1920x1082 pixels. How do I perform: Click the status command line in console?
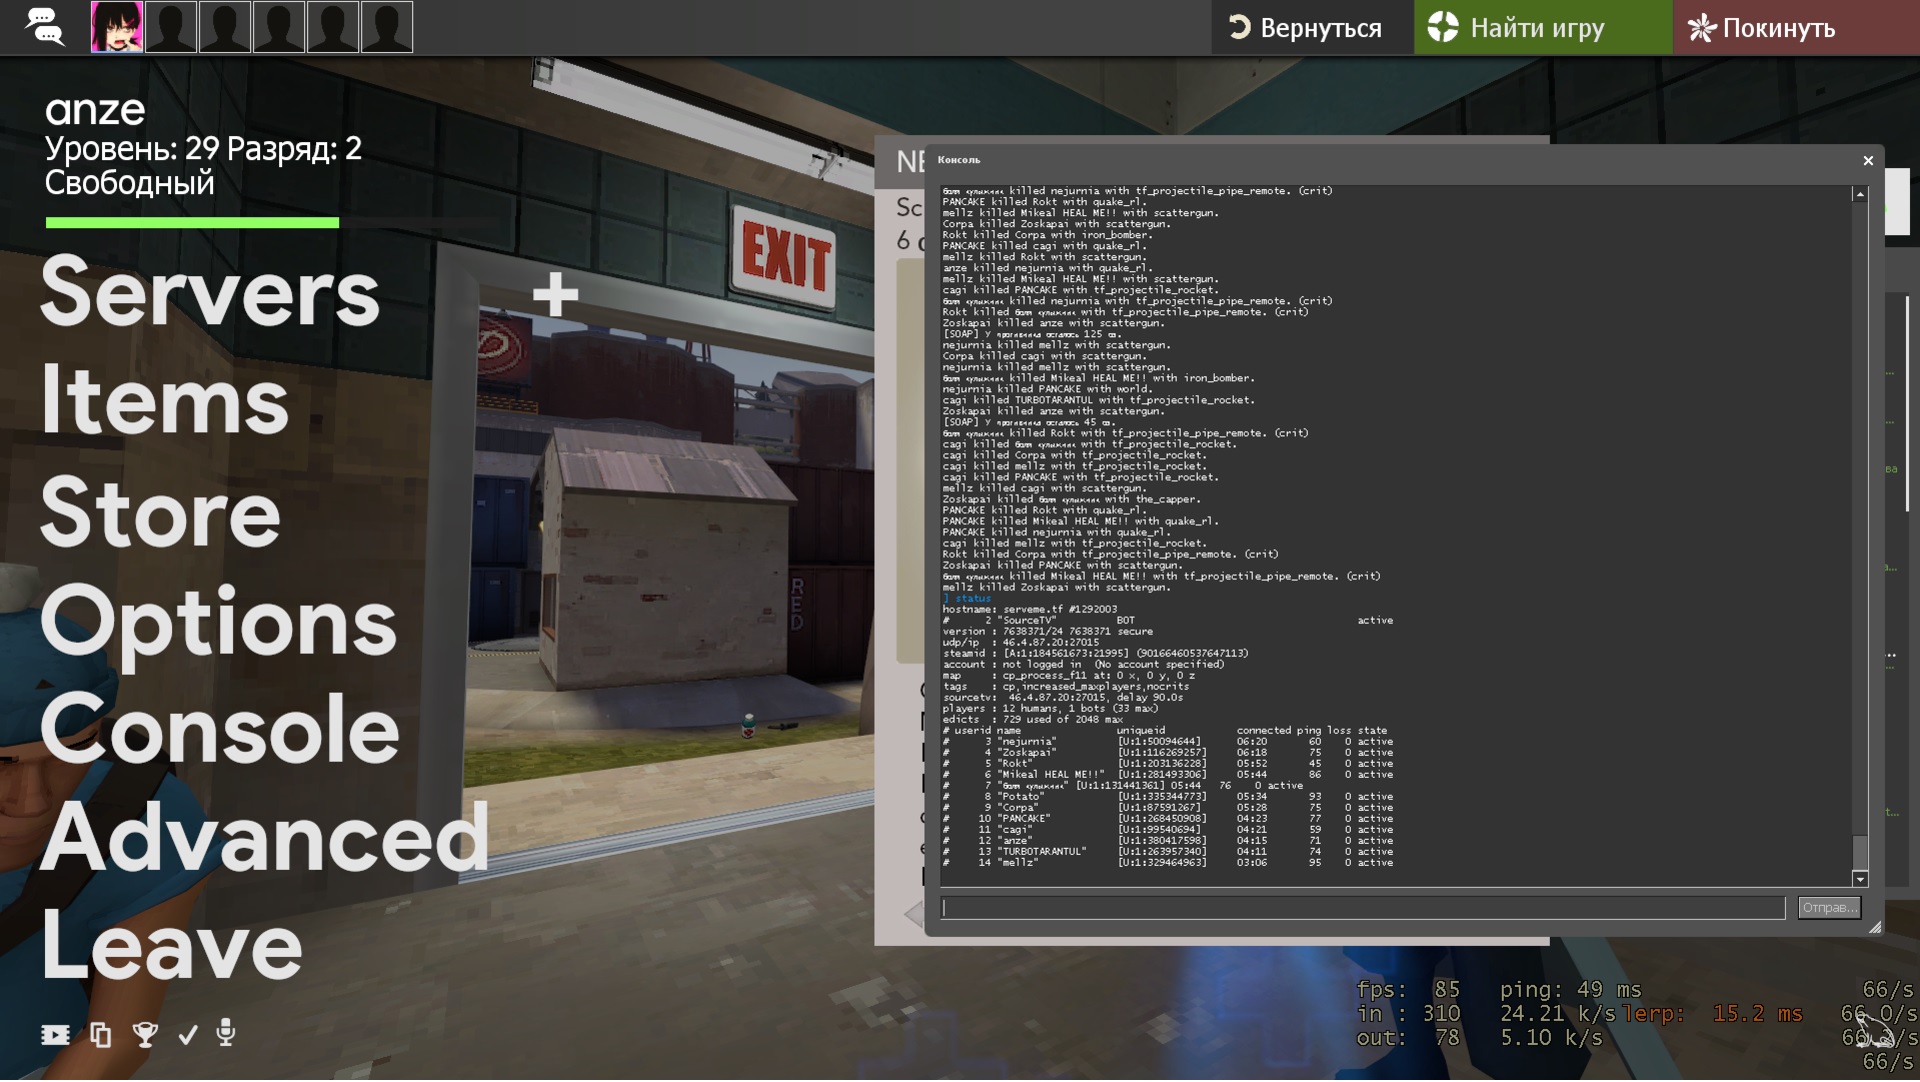click(966, 598)
